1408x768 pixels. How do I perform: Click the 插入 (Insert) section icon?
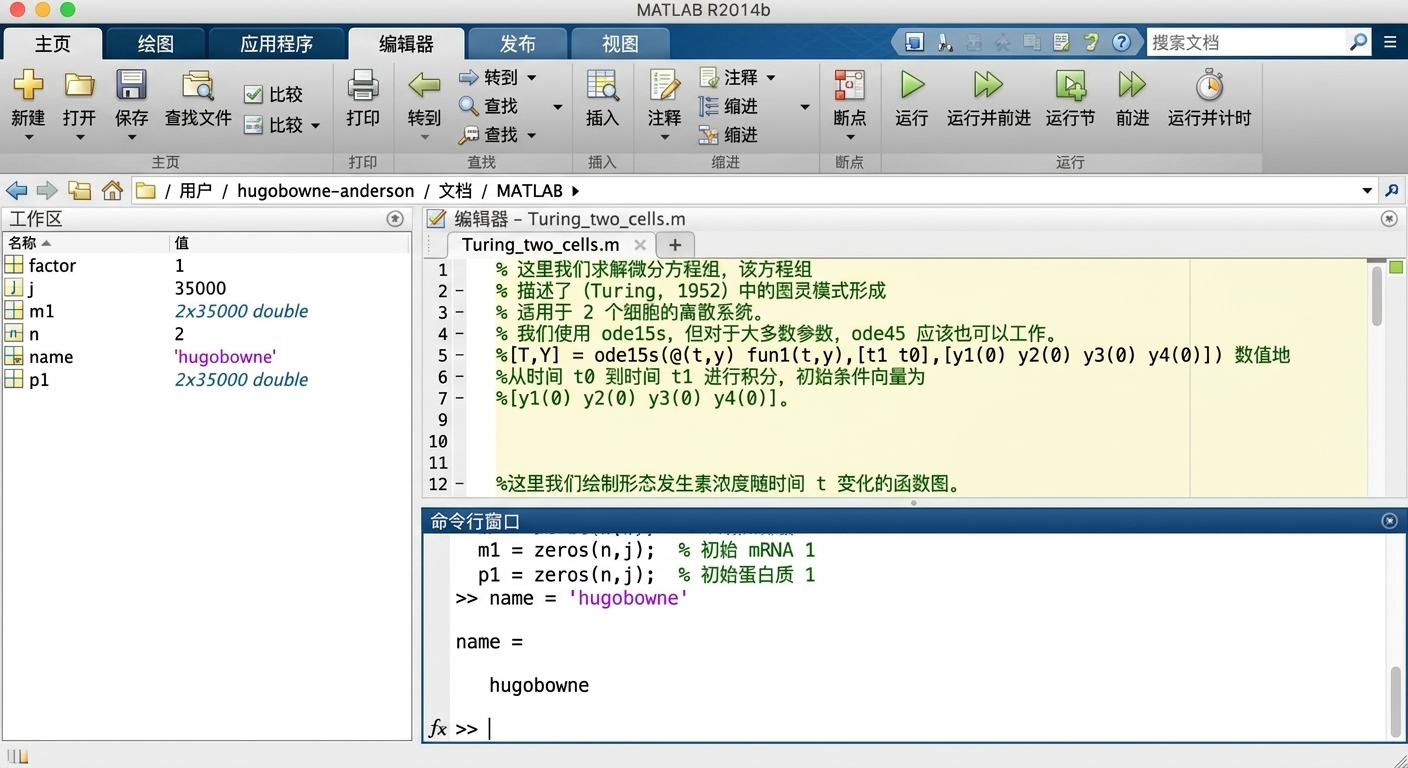pyautogui.click(x=602, y=85)
